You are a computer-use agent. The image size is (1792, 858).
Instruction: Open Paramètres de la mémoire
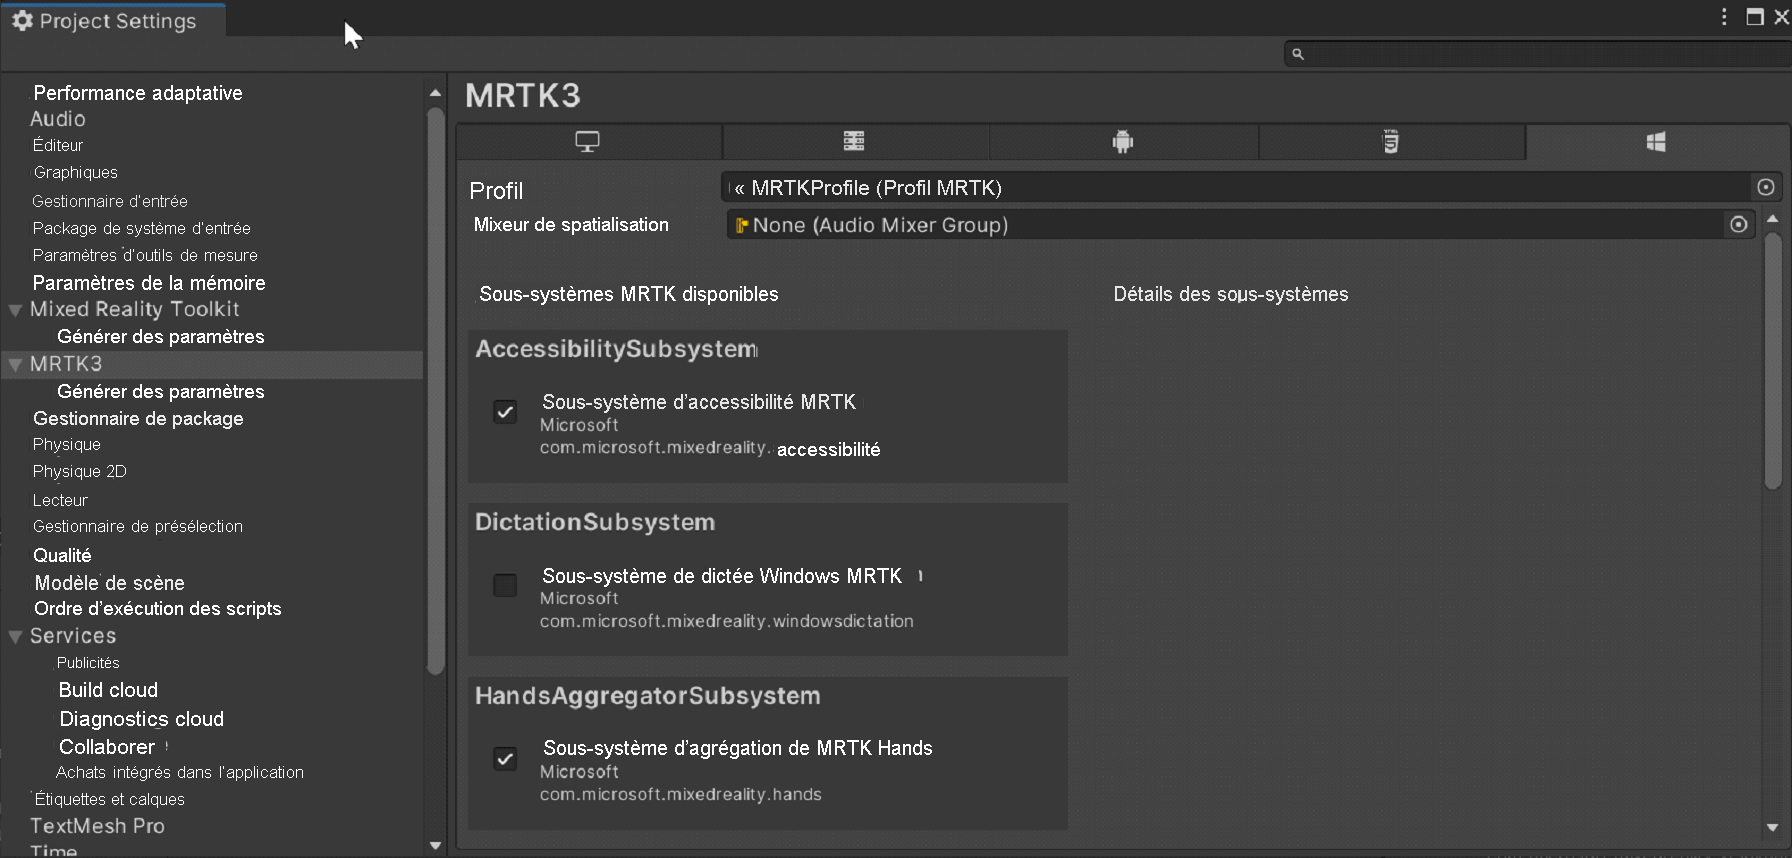[149, 283]
